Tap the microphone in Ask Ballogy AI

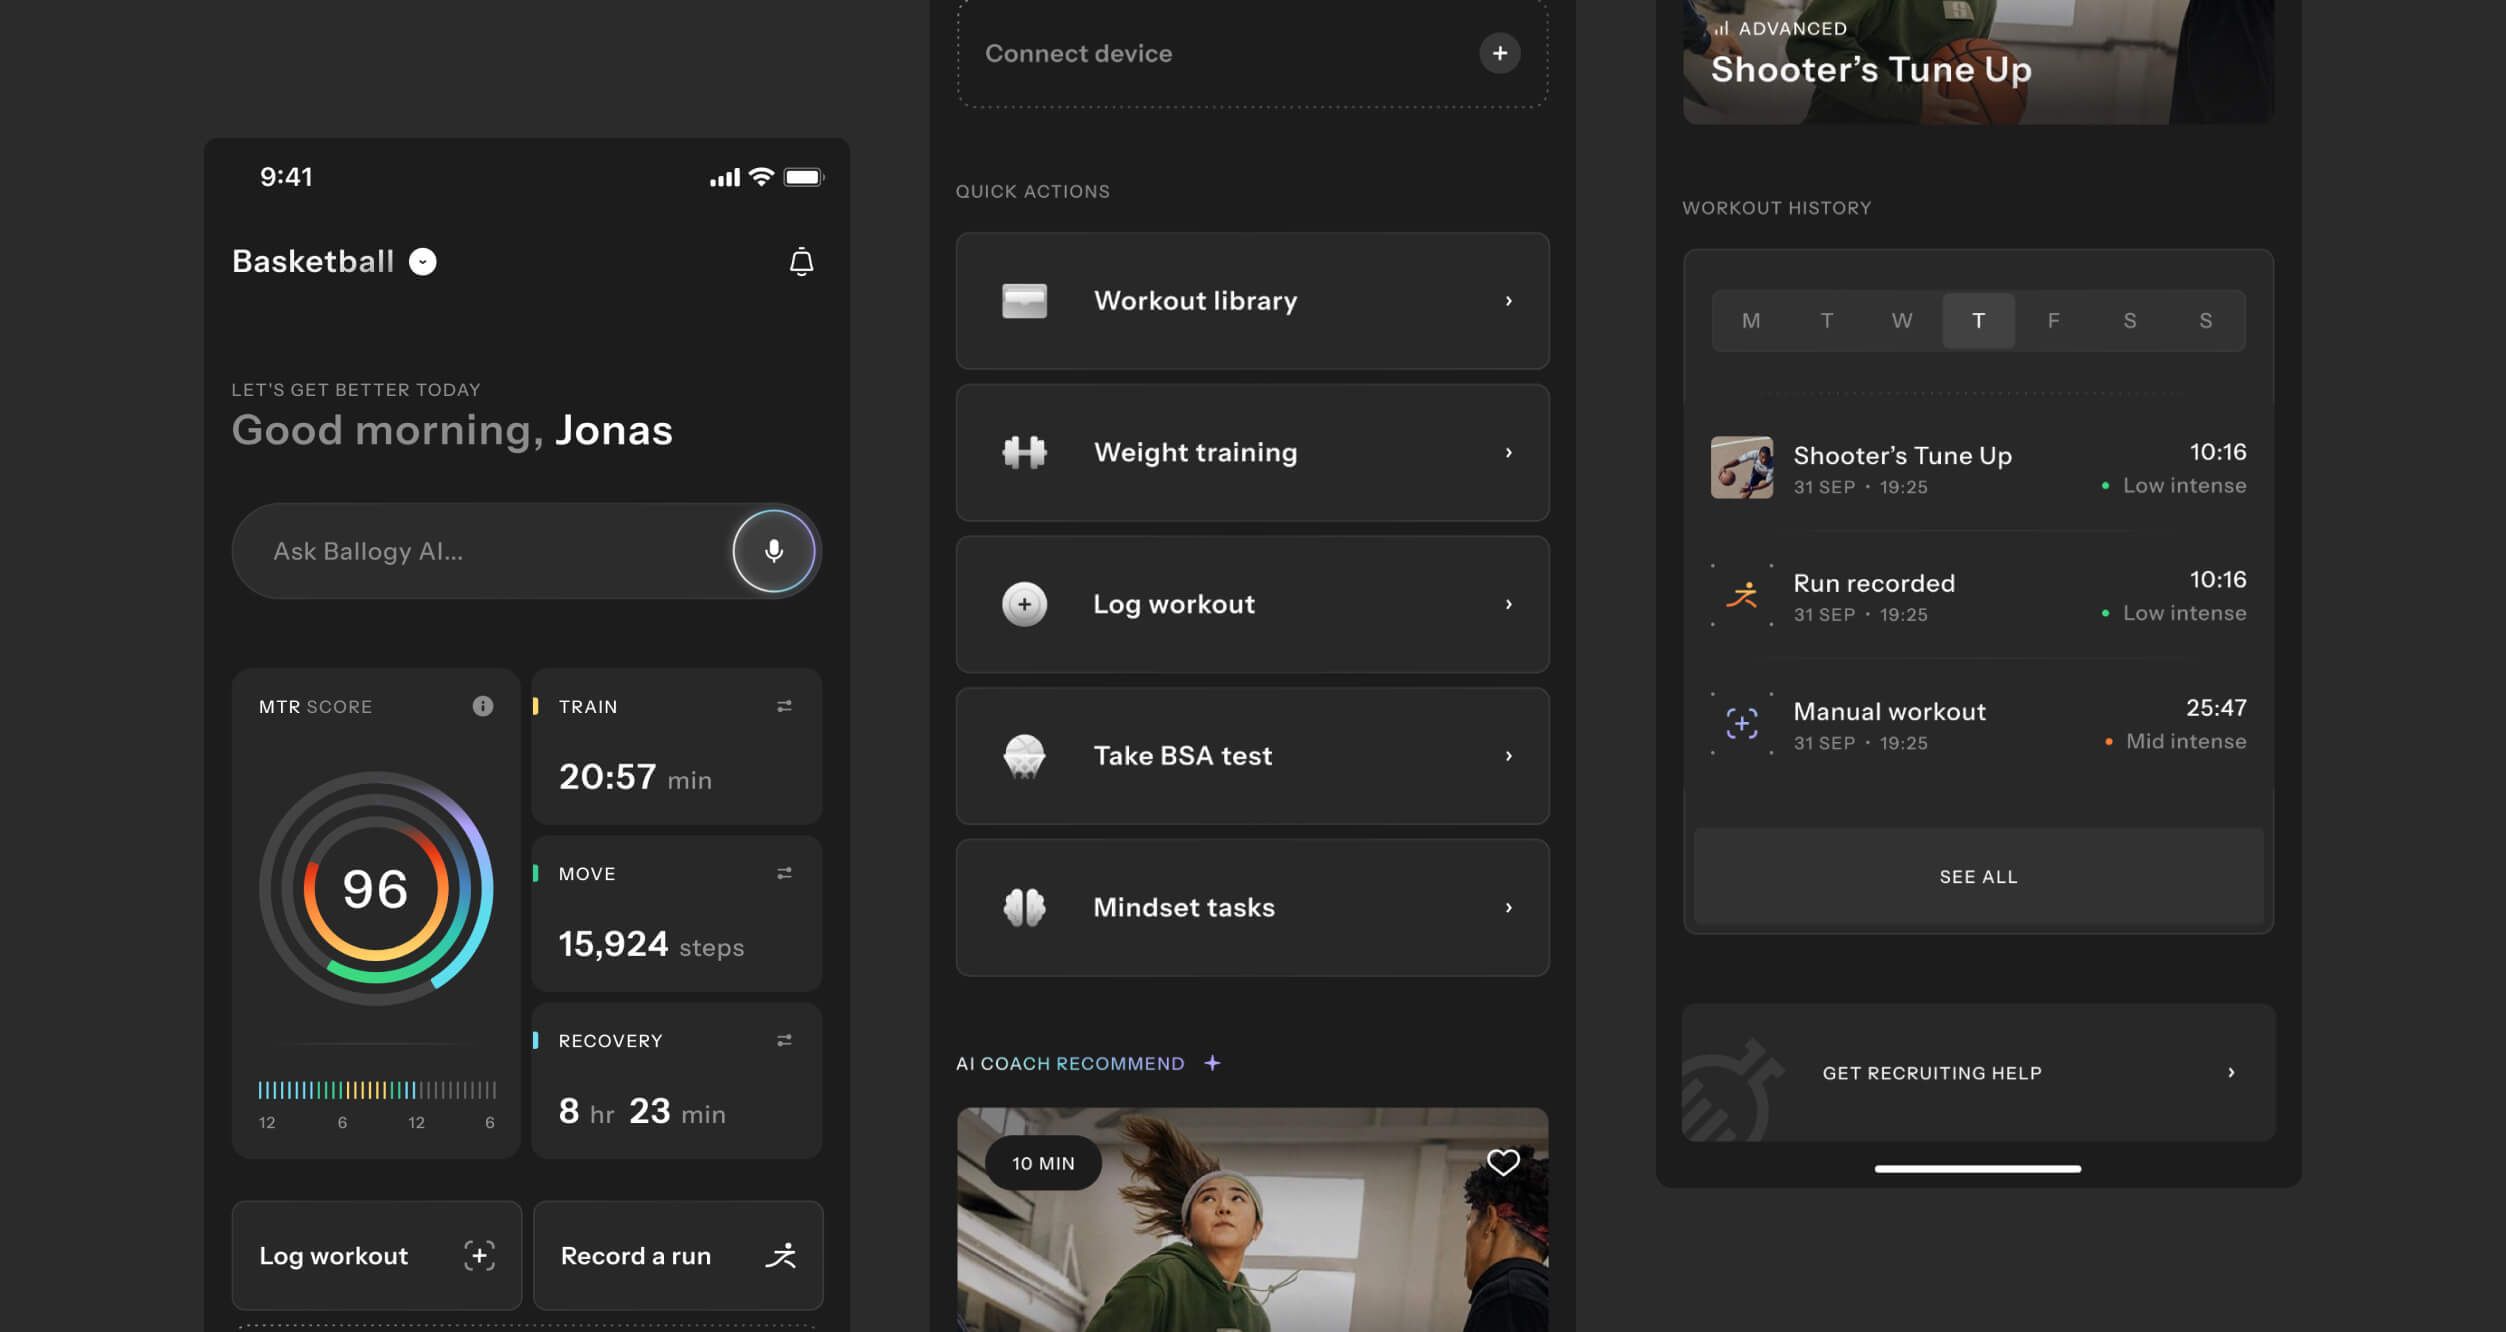[773, 551]
